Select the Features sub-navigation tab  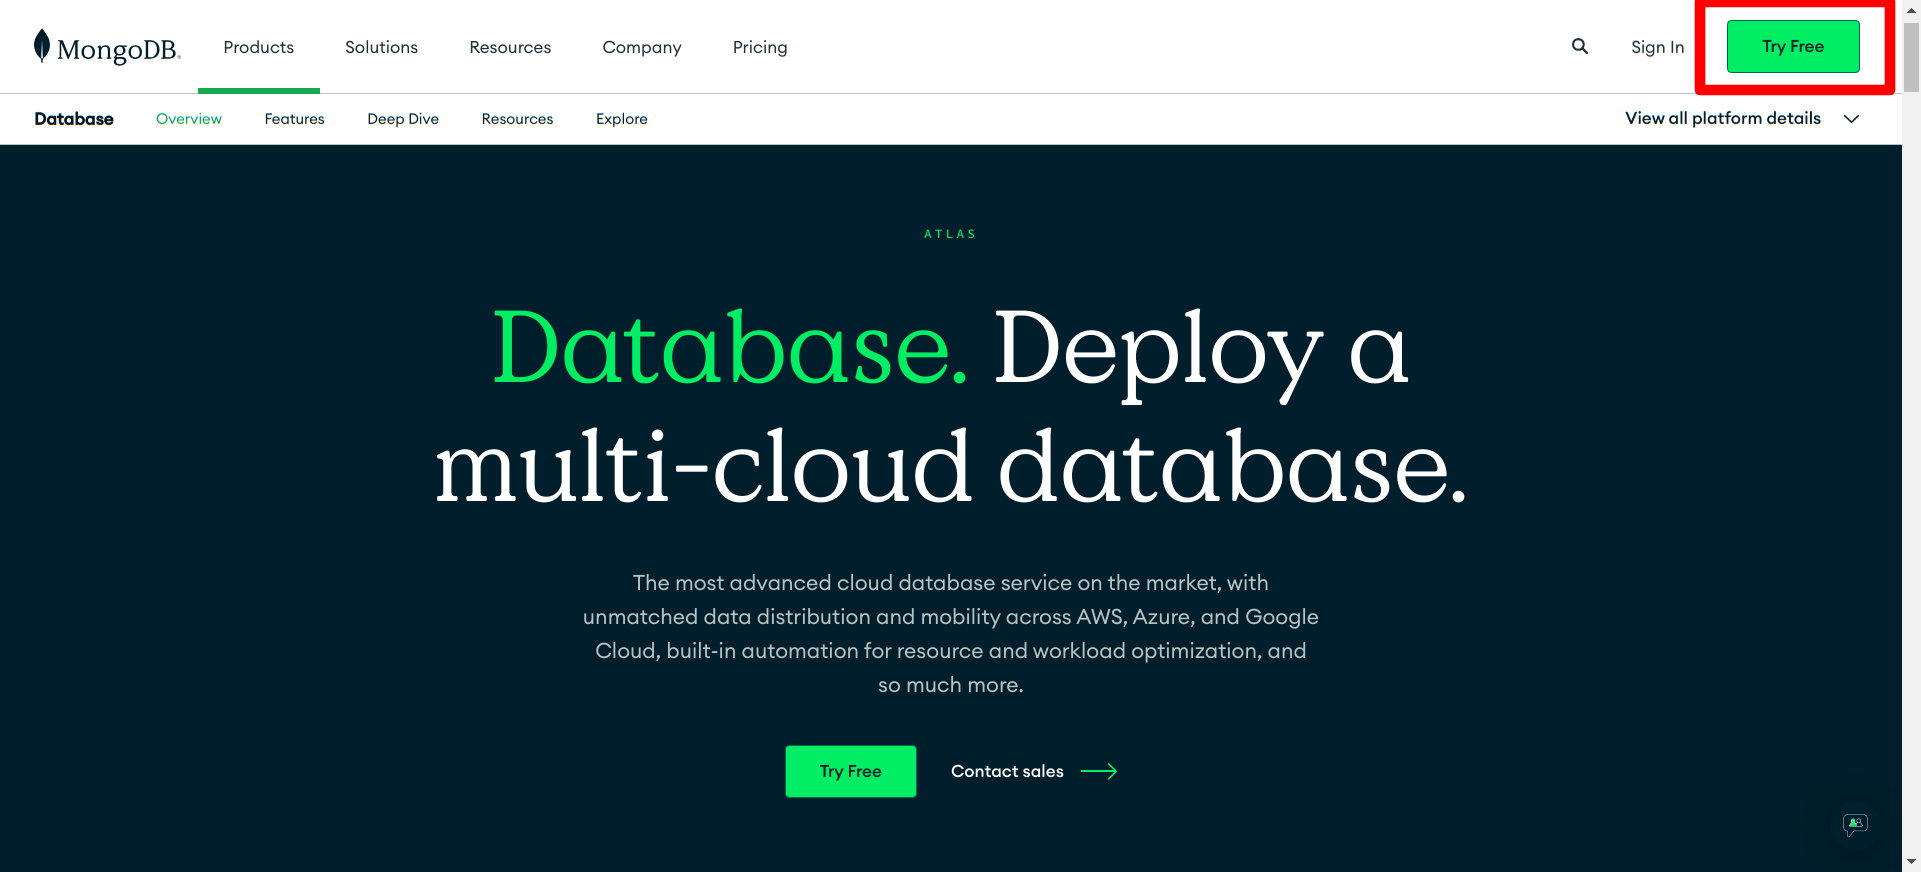tap(295, 119)
